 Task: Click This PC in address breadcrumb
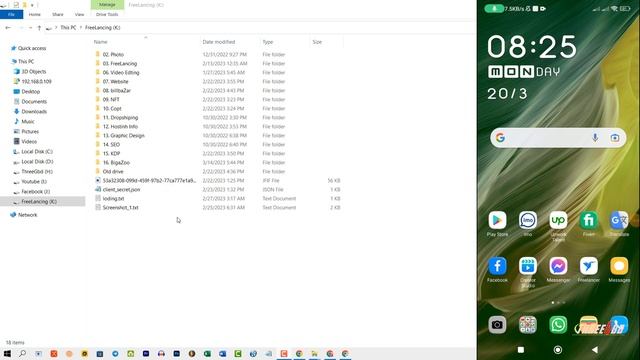68,27
